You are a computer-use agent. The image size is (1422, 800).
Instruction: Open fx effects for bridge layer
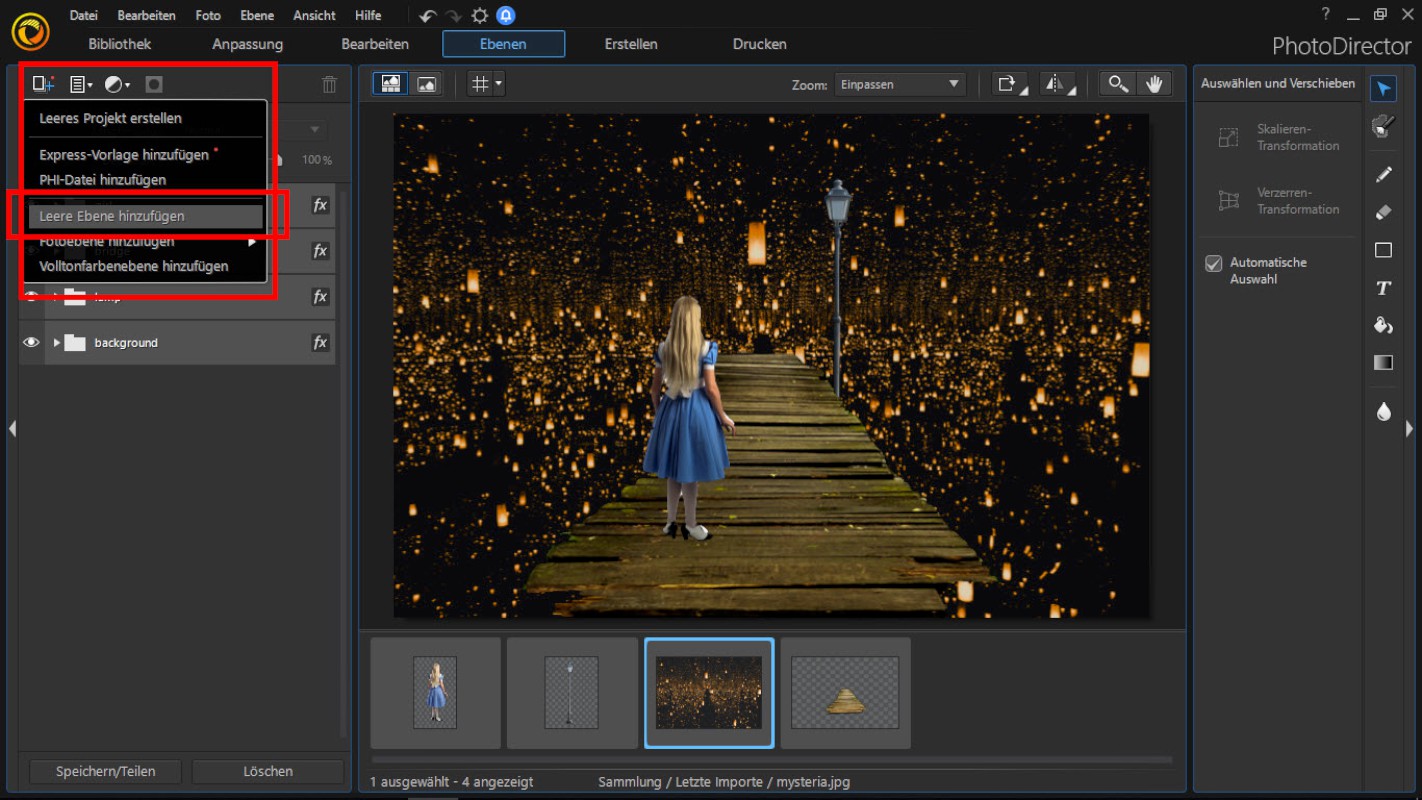320,251
